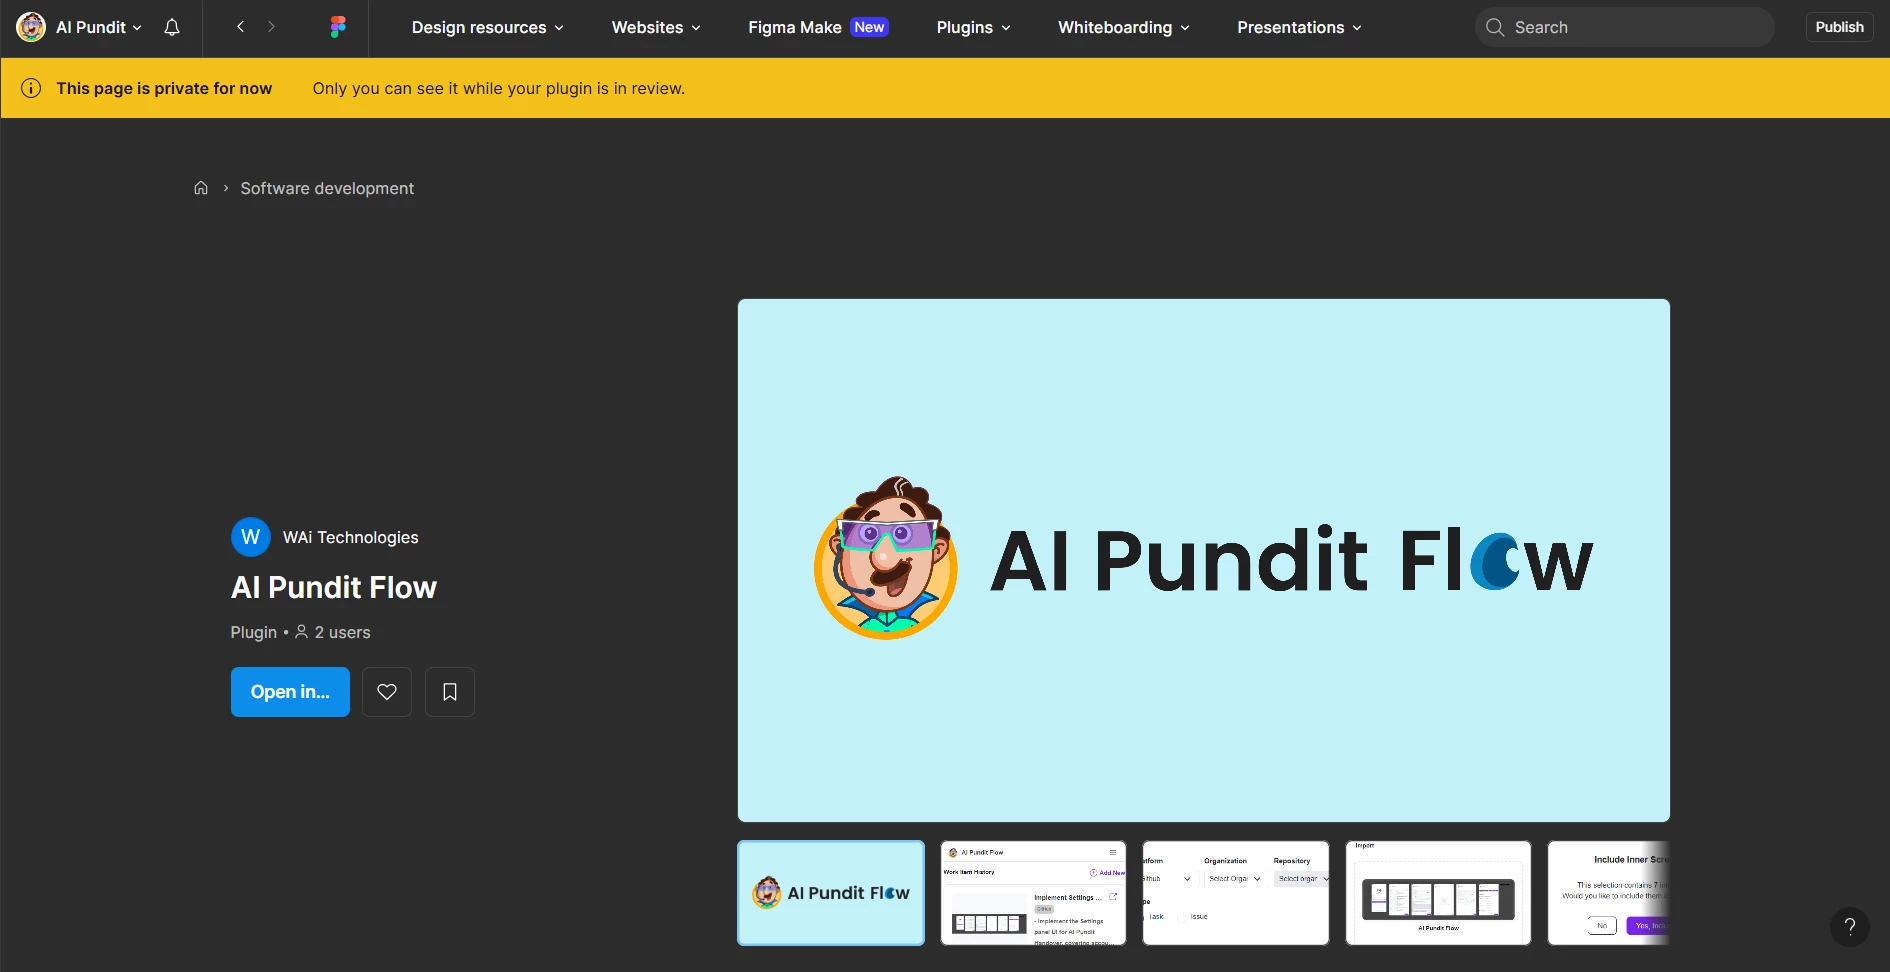This screenshot has height=972, width=1890.
Task: Open notifications bell
Action: 172,27
